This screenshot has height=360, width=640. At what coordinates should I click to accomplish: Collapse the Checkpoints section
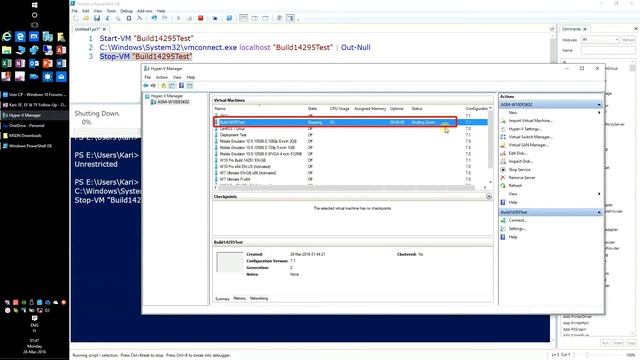point(489,197)
